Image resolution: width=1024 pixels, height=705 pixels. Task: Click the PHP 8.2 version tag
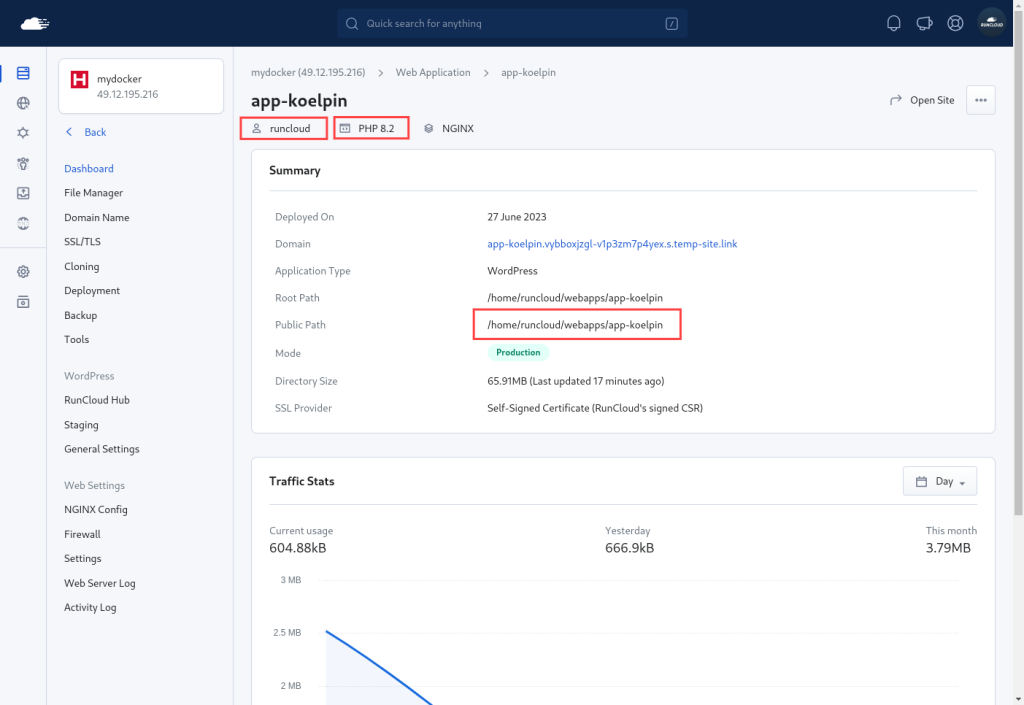point(372,129)
